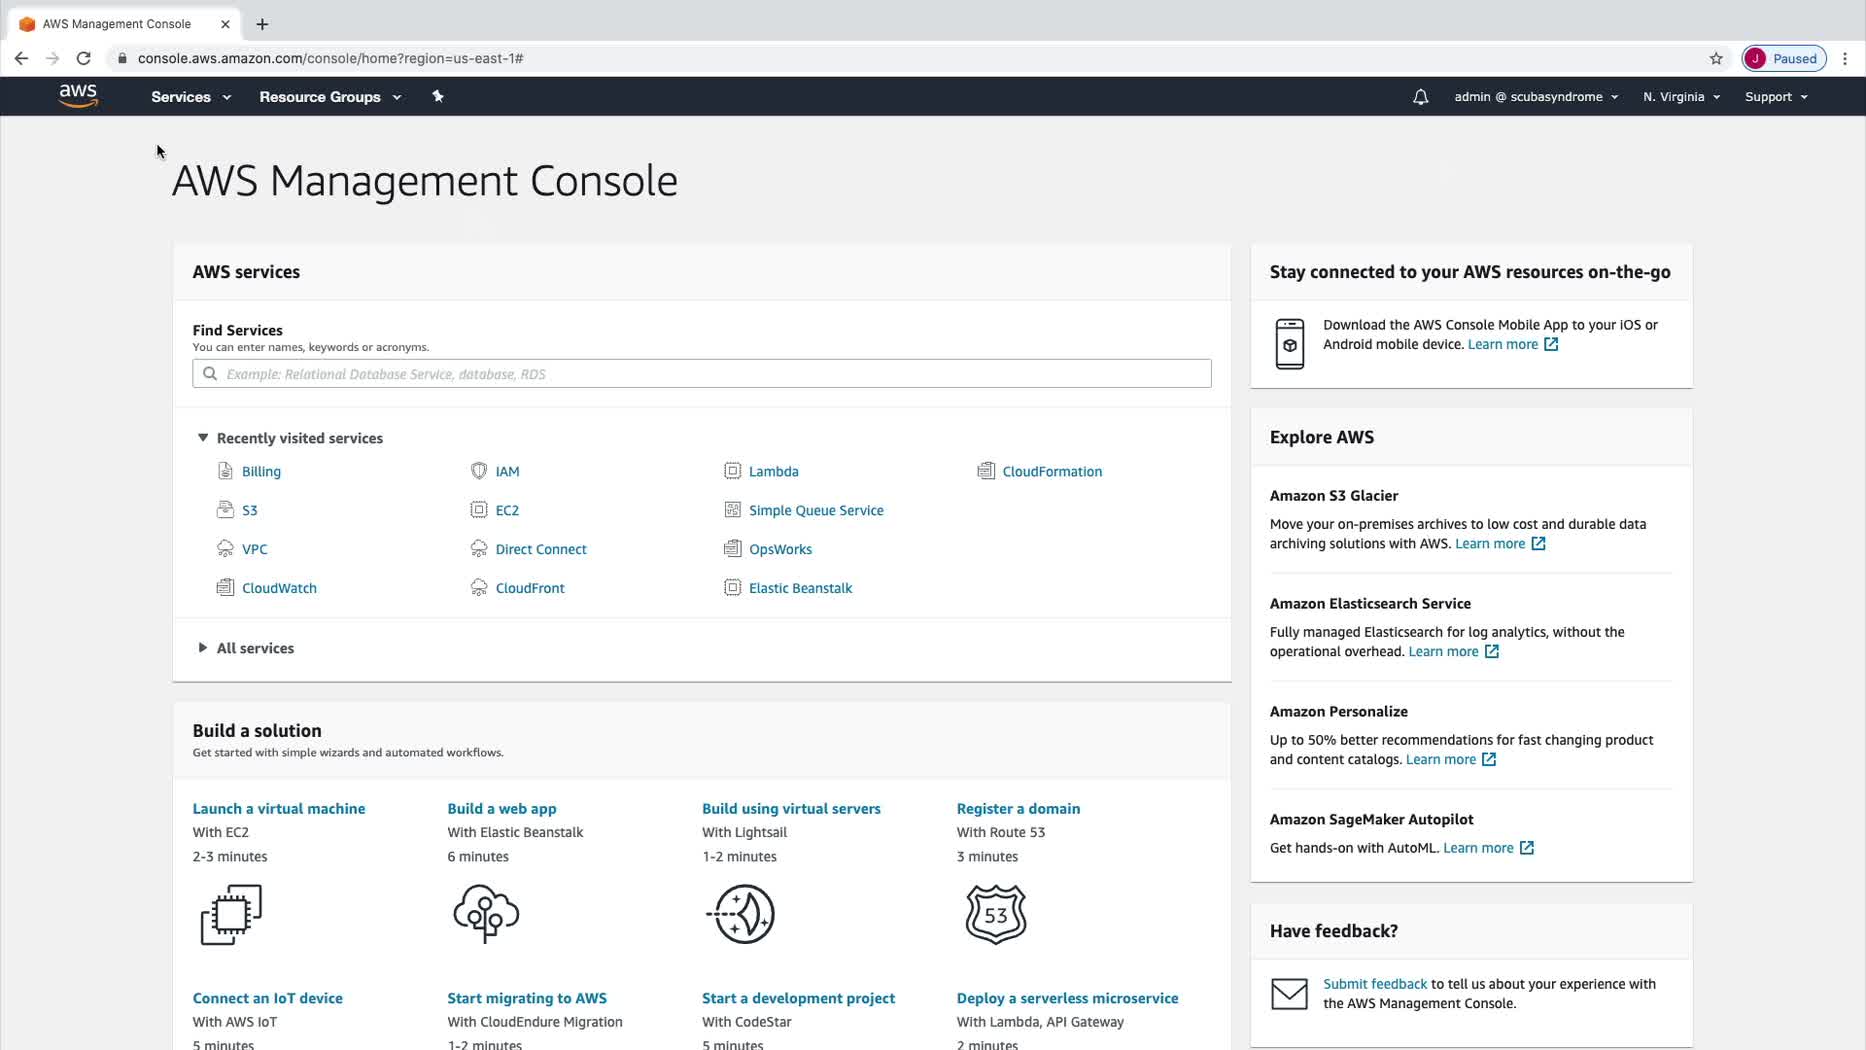Expand the All services section

246,648
